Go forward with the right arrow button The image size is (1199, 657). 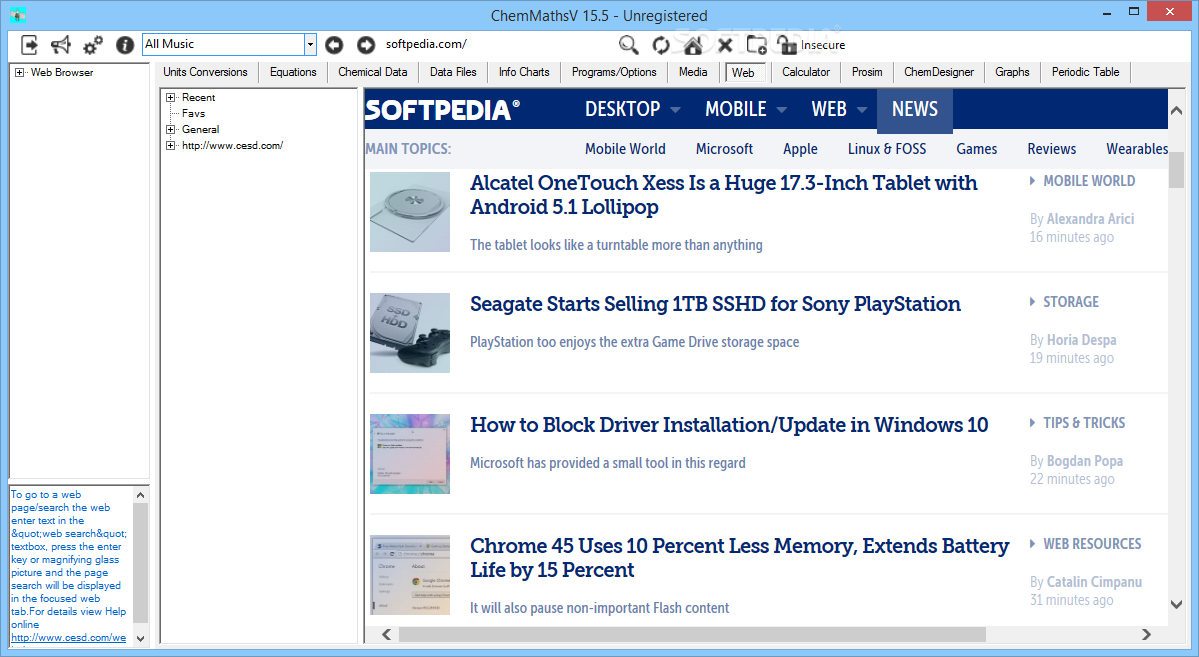tap(366, 45)
